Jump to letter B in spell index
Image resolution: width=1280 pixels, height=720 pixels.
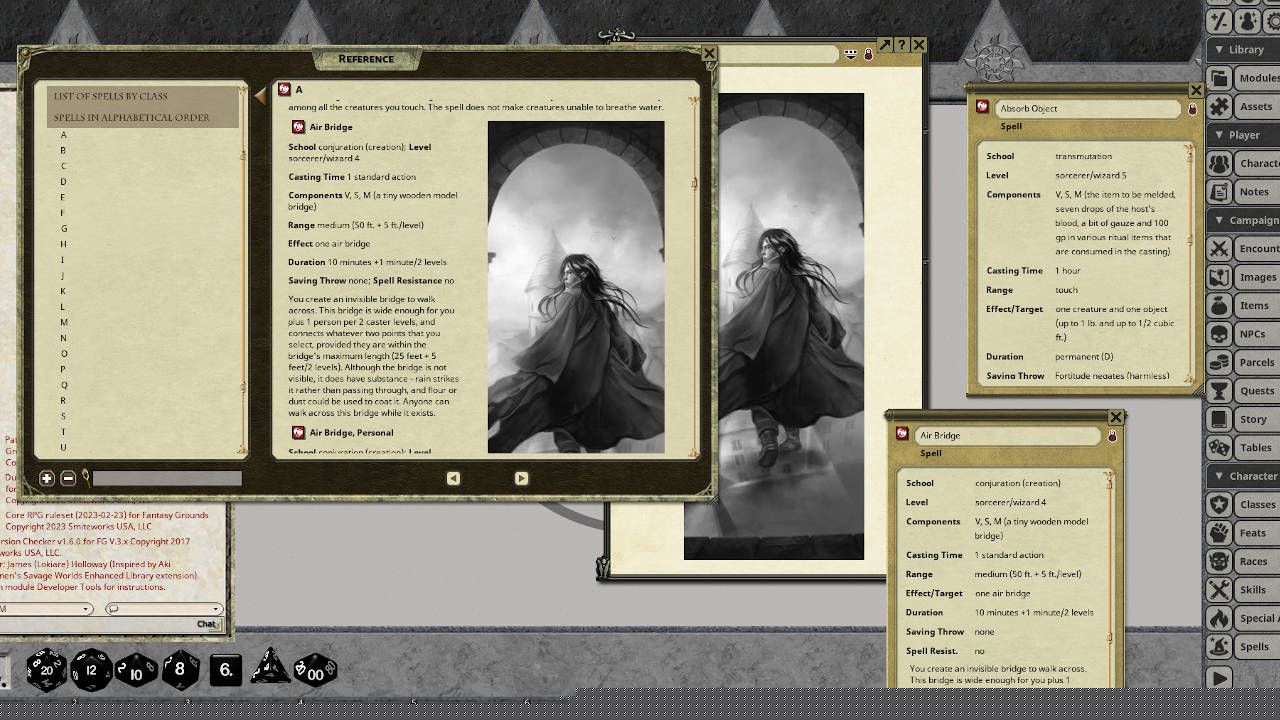pyautogui.click(x=63, y=150)
